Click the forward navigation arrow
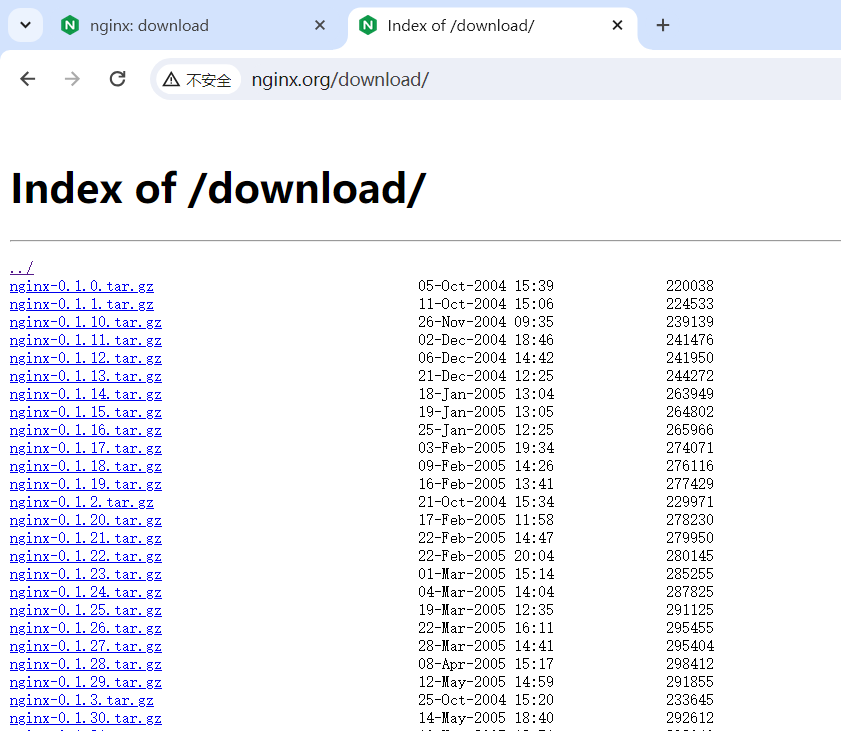841x731 pixels. pyautogui.click(x=72, y=79)
